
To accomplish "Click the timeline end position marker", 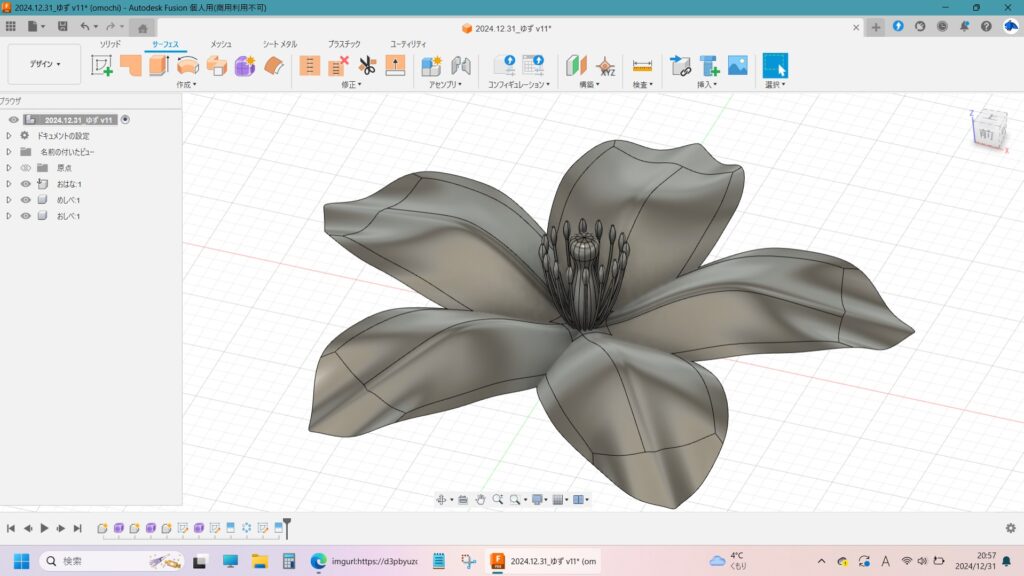I will pos(287,524).
